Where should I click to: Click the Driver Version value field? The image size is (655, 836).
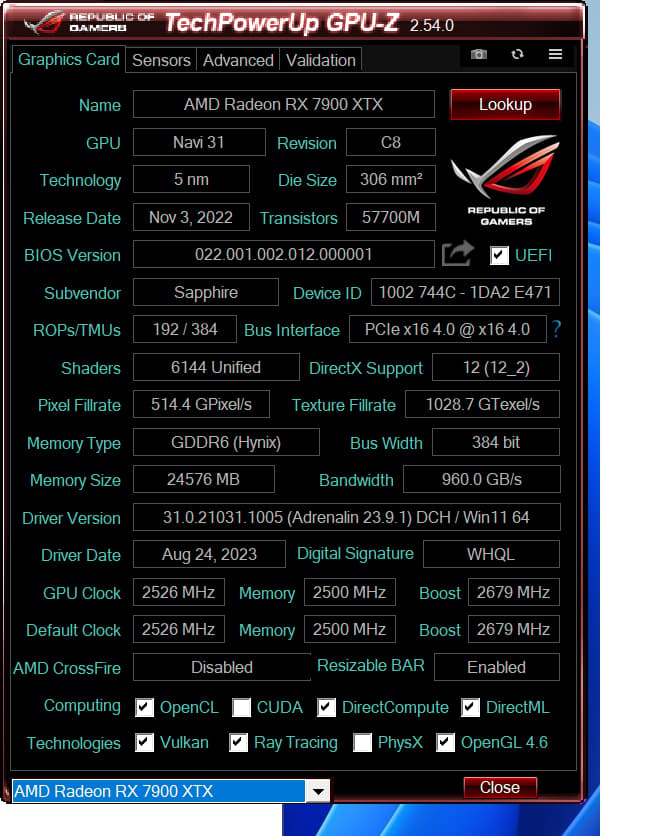(x=346, y=517)
